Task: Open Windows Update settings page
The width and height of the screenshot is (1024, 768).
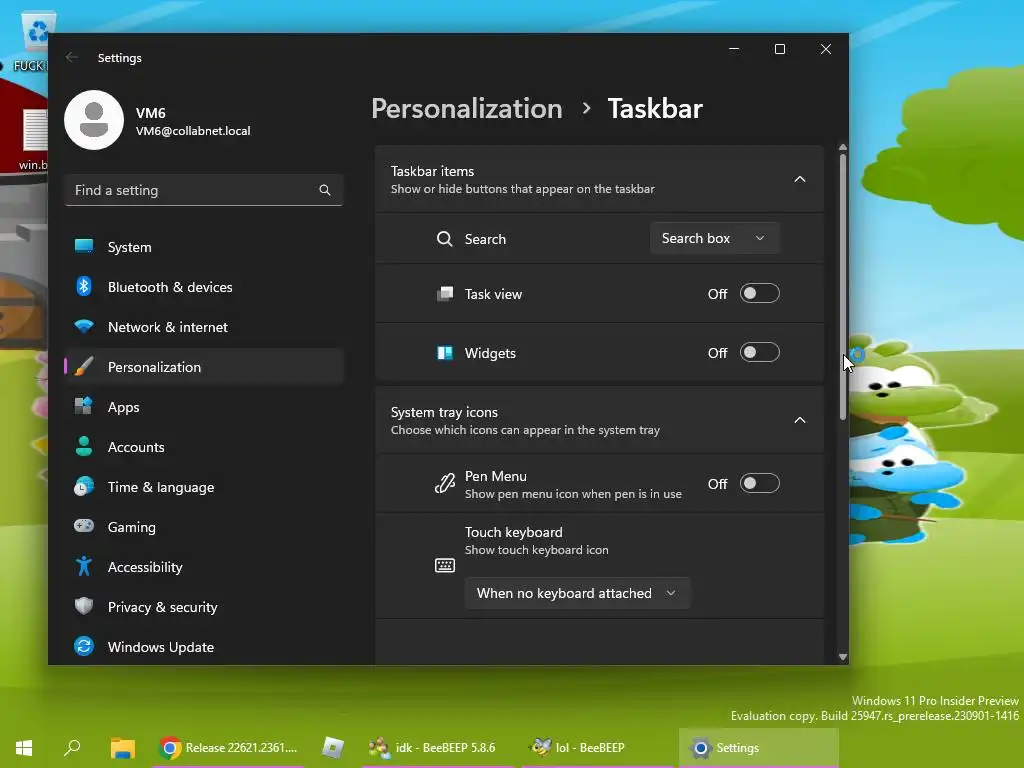Action: tap(204, 647)
